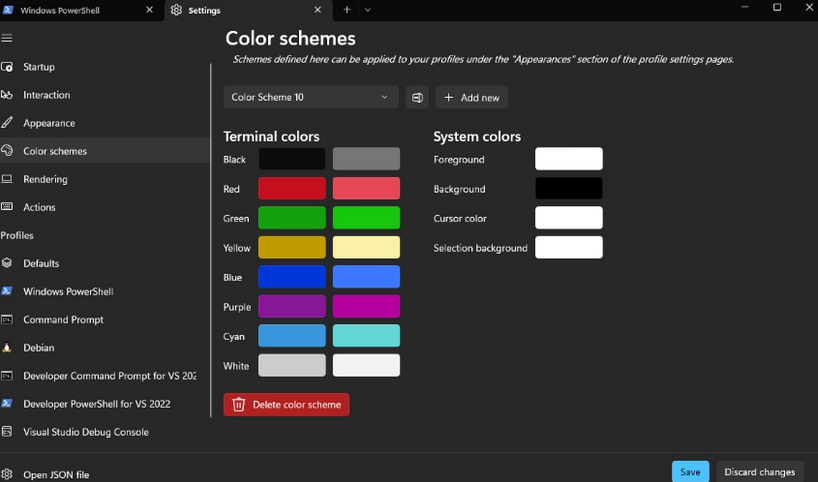Click the rename color scheme icon button
This screenshot has width=818, height=482.
417,98
